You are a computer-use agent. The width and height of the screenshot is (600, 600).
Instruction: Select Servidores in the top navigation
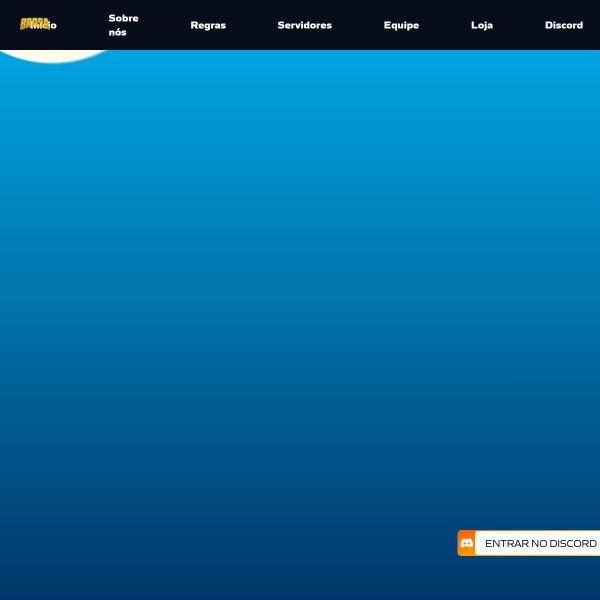[305, 25]
